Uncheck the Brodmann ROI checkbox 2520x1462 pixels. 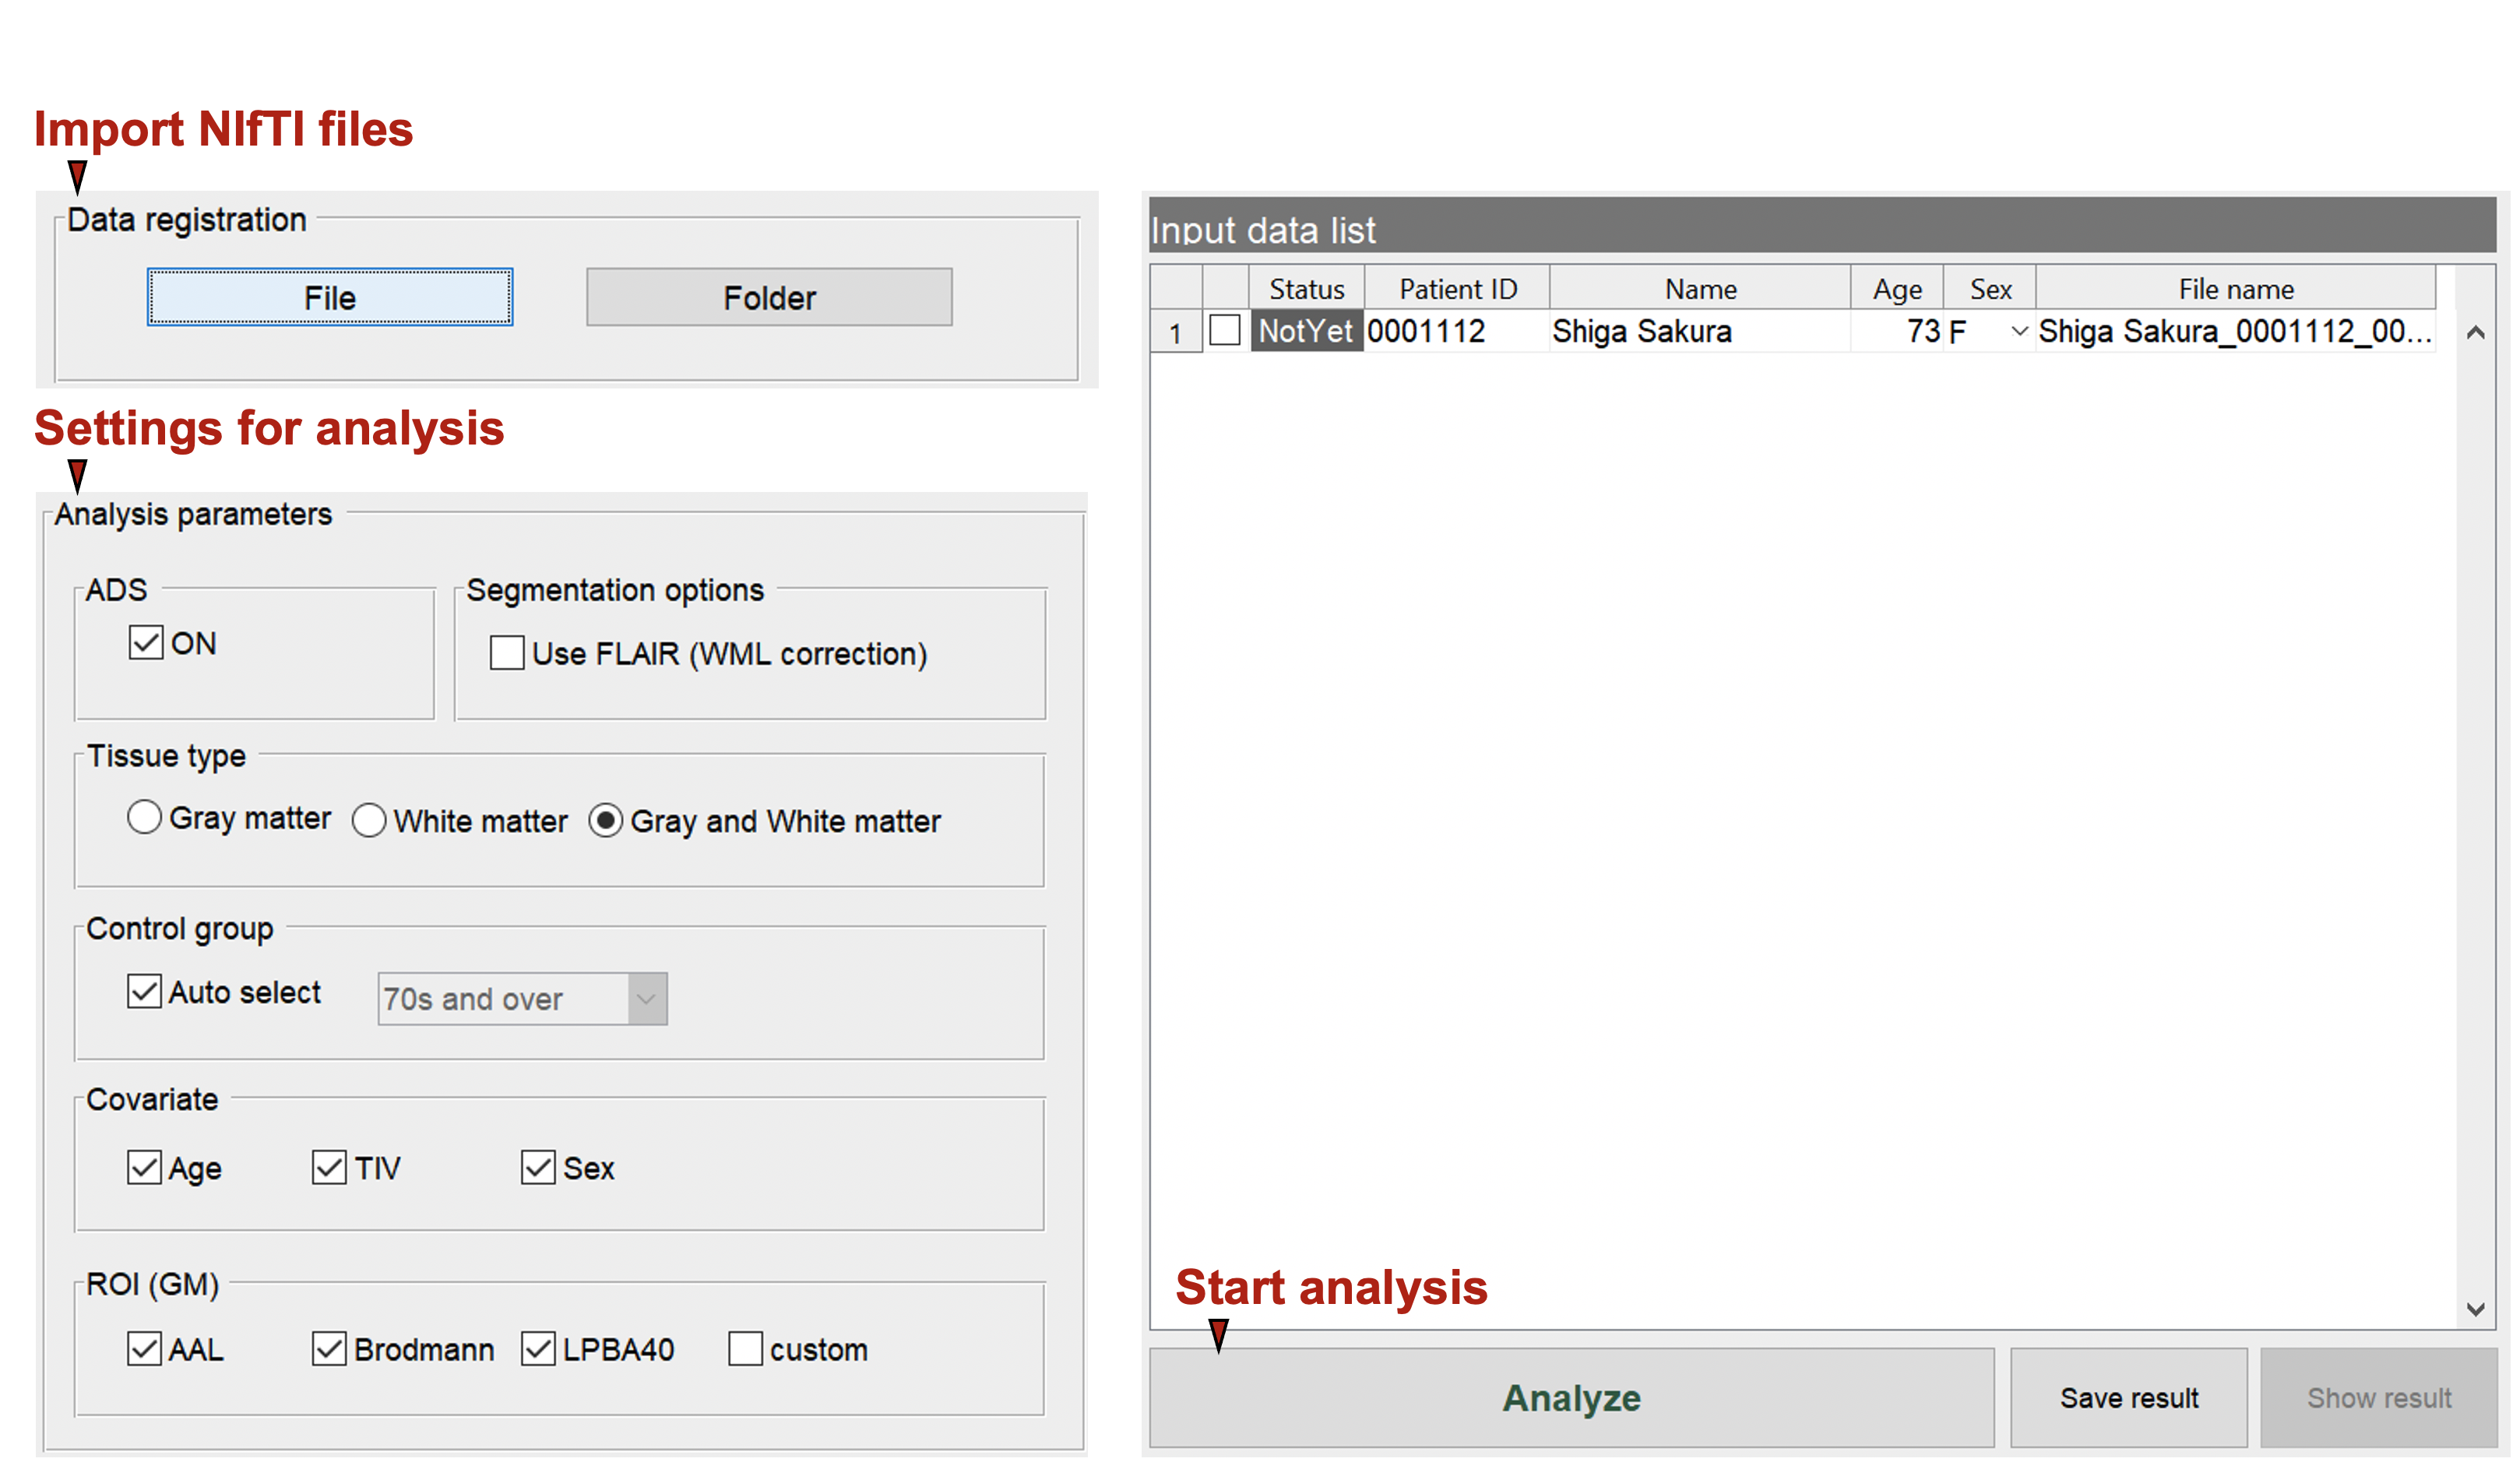tap(329, 1348)
